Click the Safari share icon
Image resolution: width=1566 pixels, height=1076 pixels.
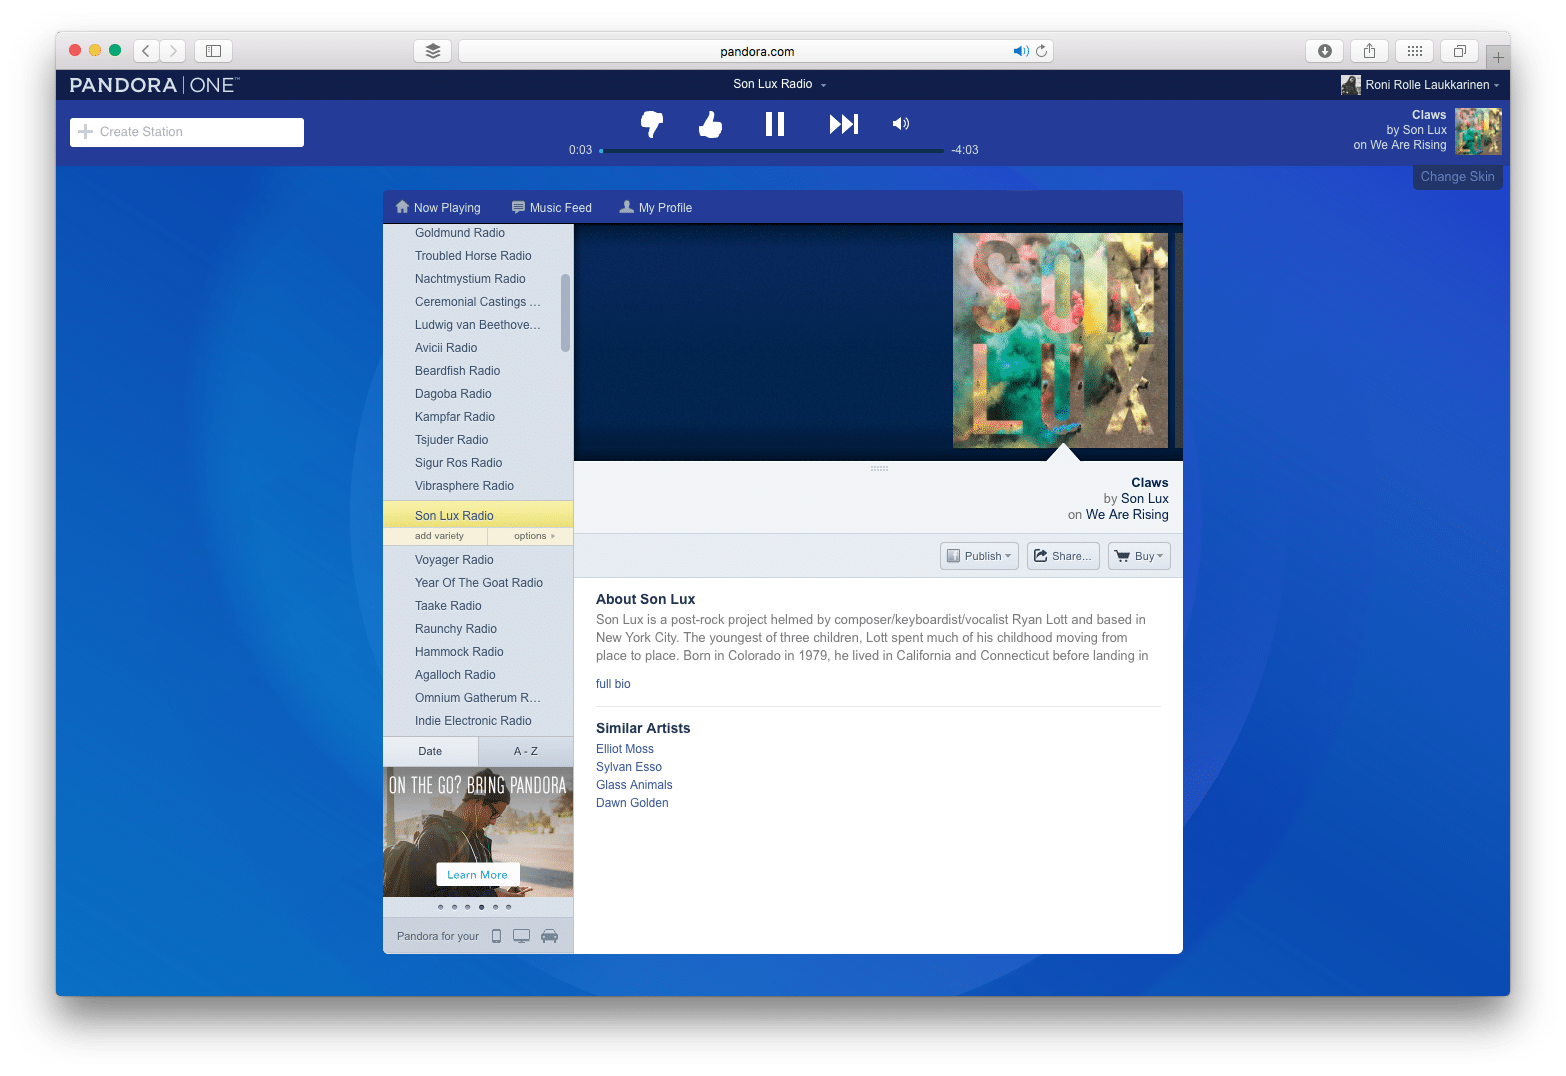(1369, 51)
